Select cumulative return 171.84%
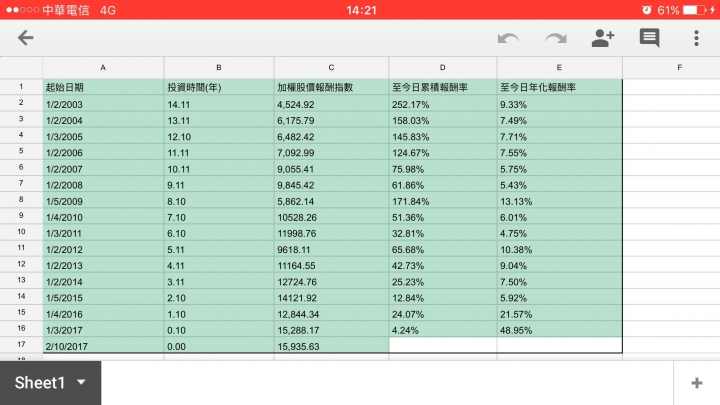 (443, 201)
